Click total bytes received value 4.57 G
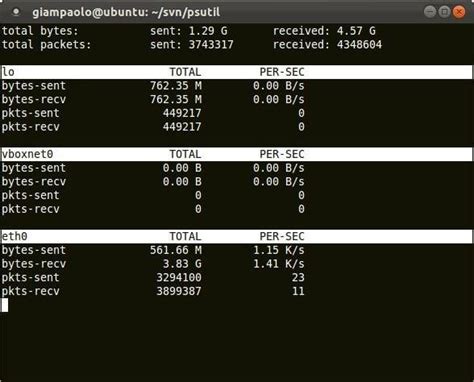The height and width of the screenshot is (382, 474). [x=356, y=31]
